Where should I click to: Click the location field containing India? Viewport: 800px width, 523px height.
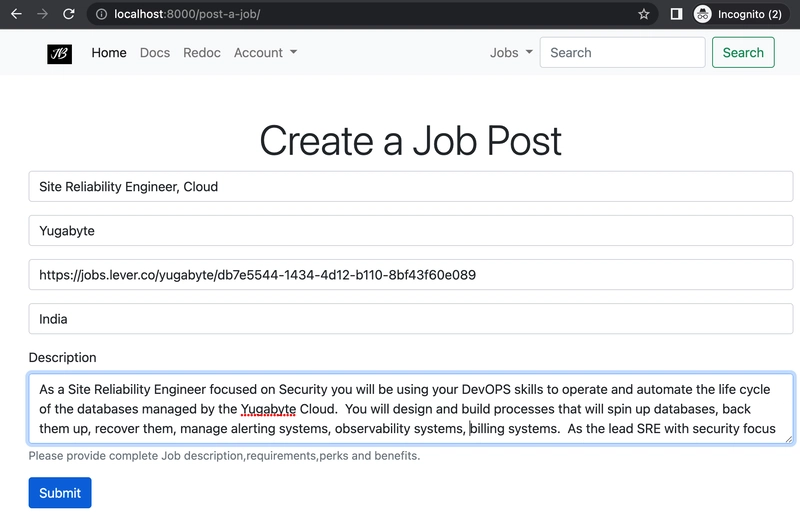tap(411, 319)
